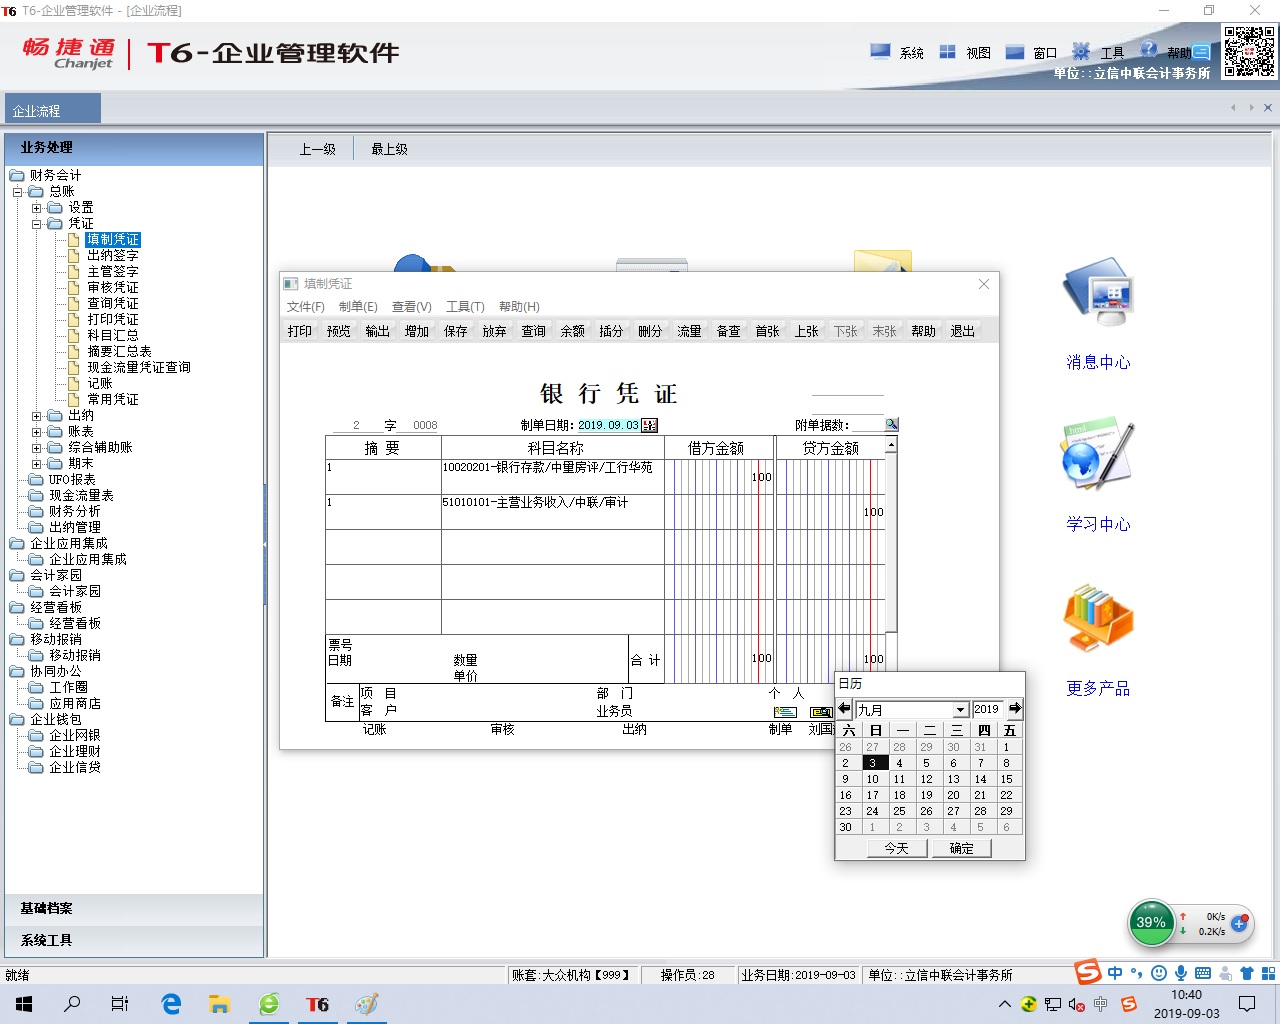Click the 帮助 question icon in header
Viewport: 1280px width, 1024px height.
[x=1148, y=50]
